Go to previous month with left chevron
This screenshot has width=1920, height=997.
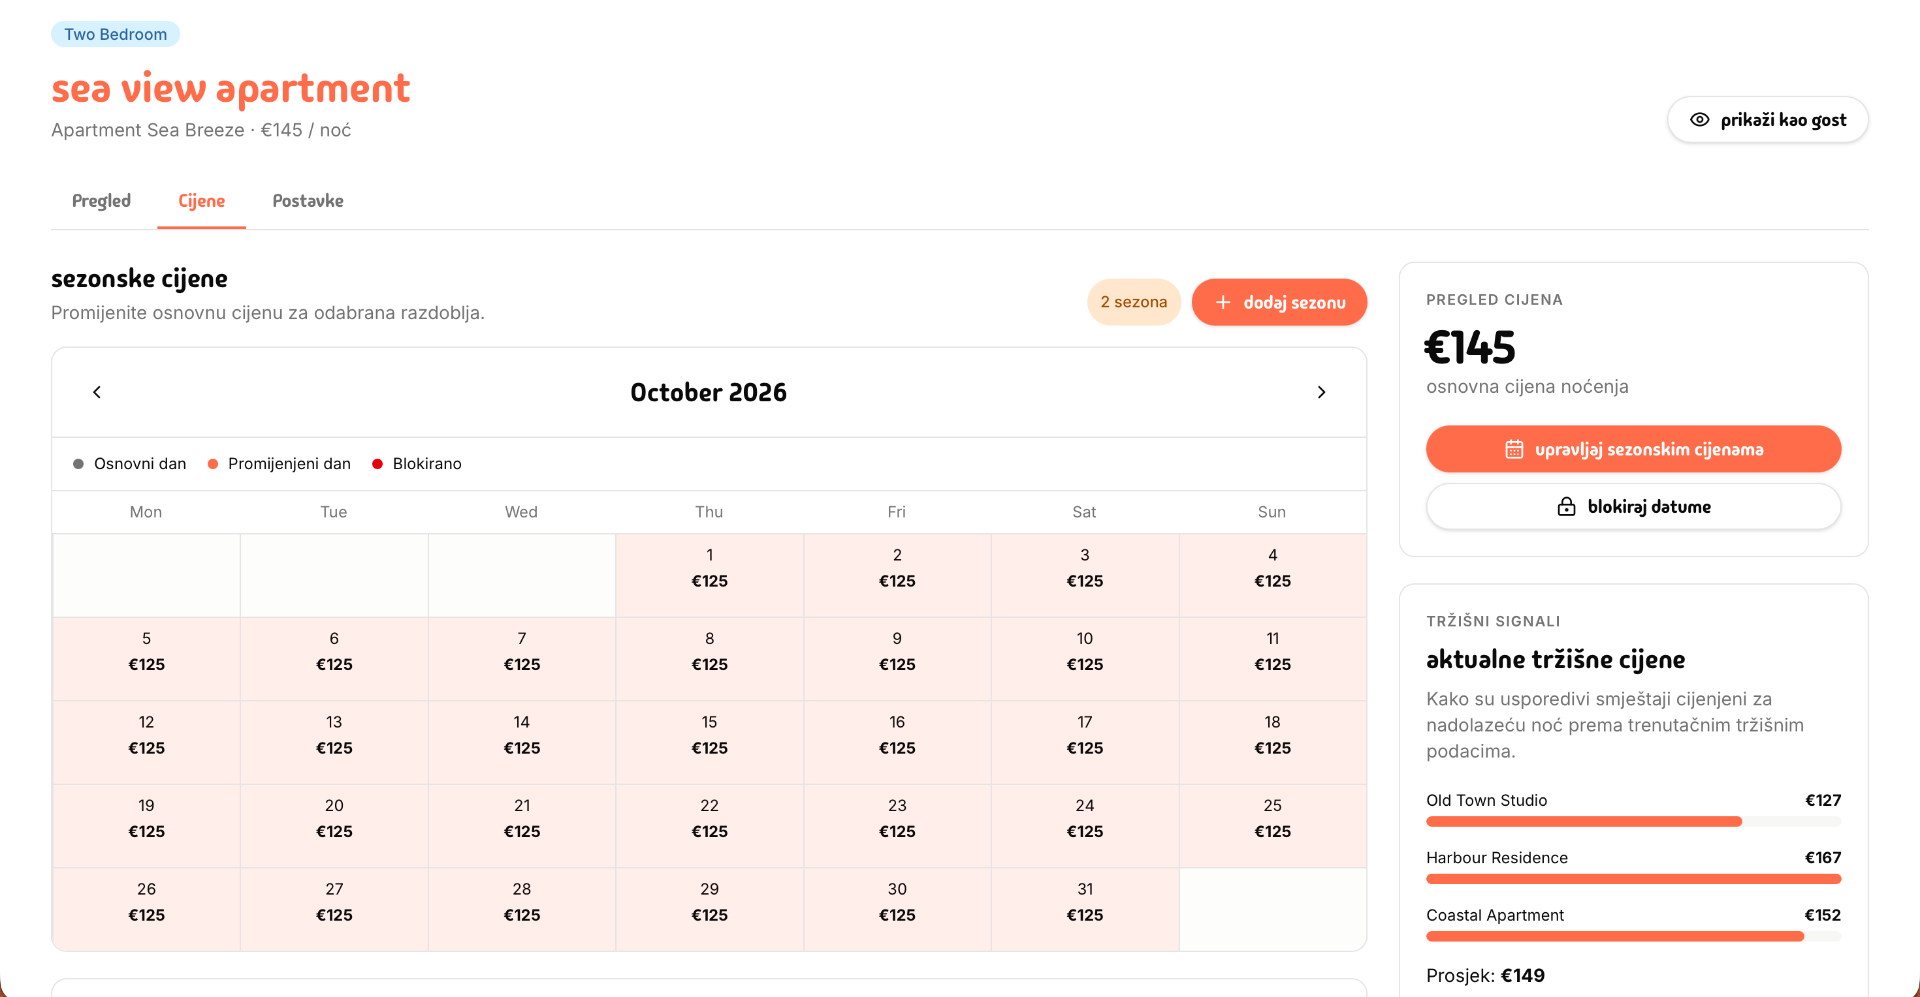(x=97, y=392)
